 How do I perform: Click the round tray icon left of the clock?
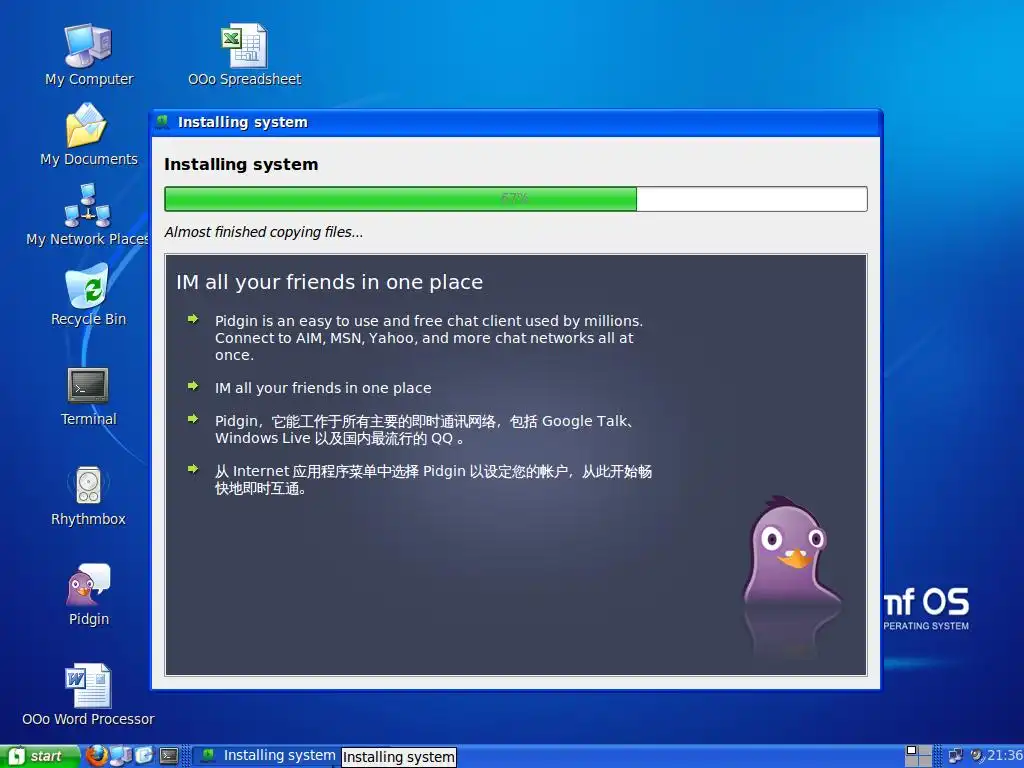pos(977,756)
